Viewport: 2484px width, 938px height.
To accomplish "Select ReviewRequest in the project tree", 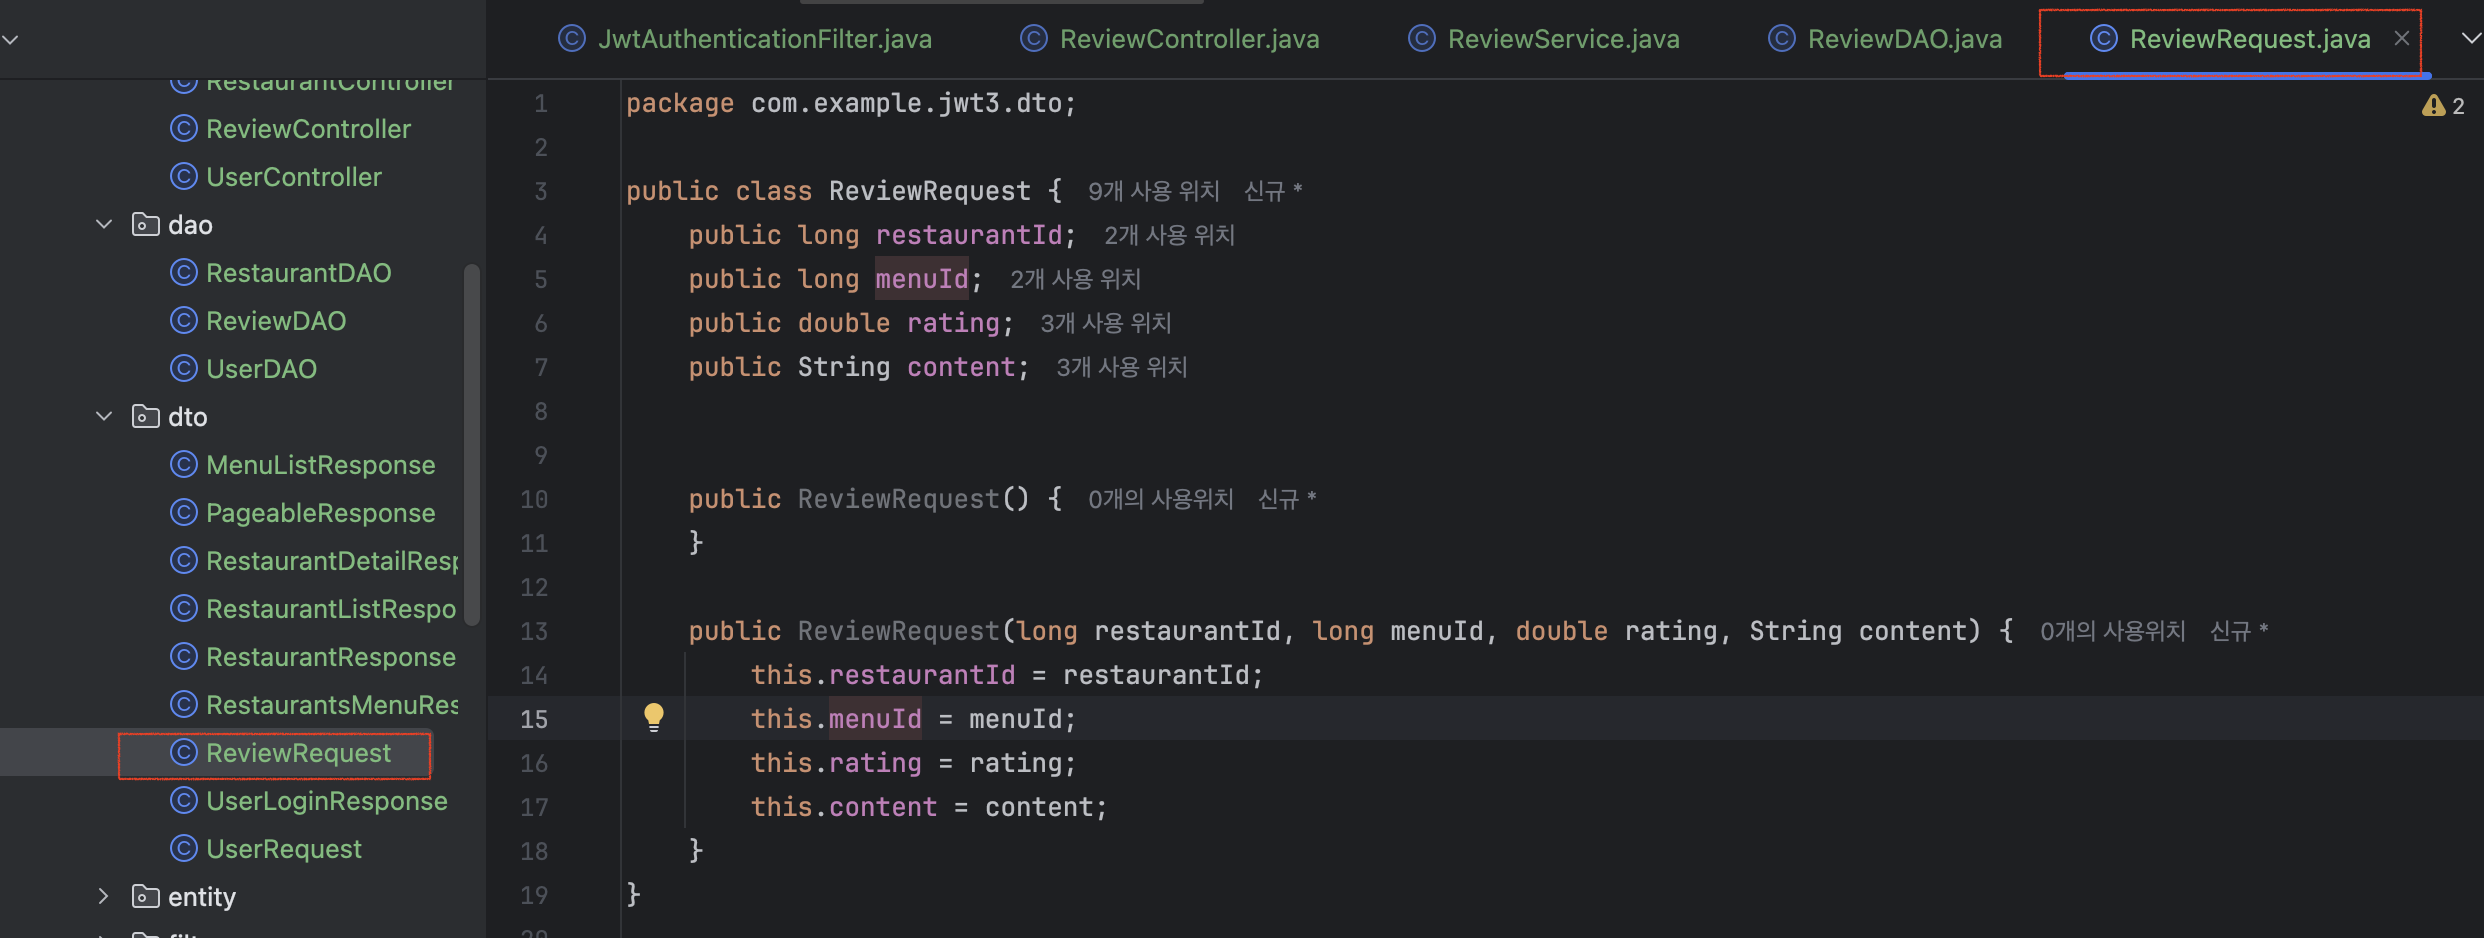I will pyautogui.click(x=298, y=753).
